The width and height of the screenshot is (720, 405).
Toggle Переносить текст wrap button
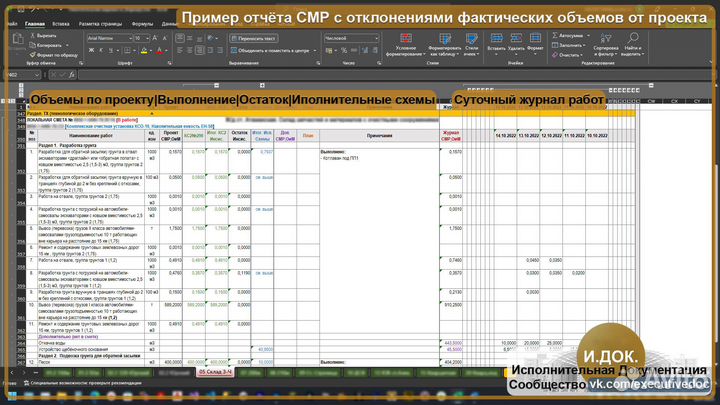(x=254, y=39)
